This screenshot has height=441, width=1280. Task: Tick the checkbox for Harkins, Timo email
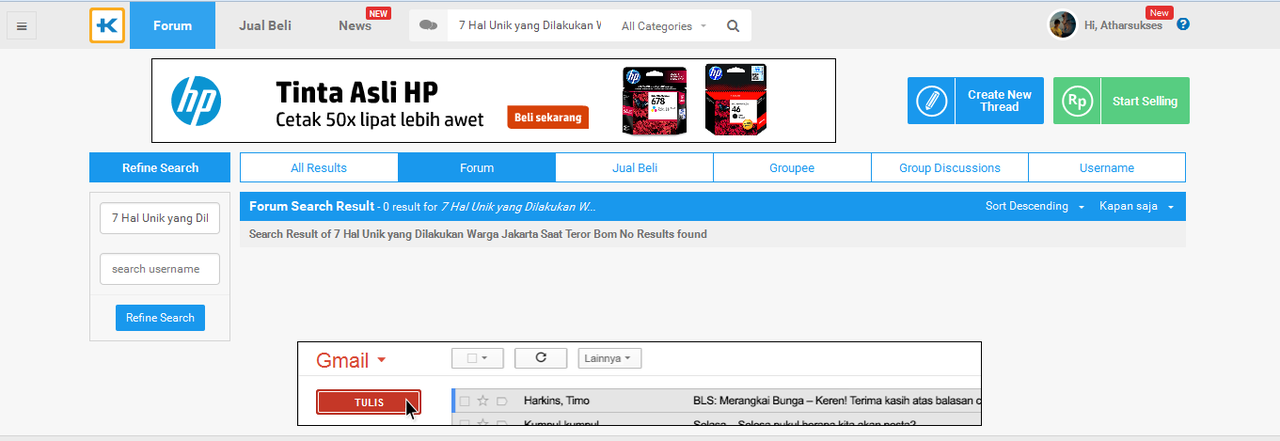point(464,400)
